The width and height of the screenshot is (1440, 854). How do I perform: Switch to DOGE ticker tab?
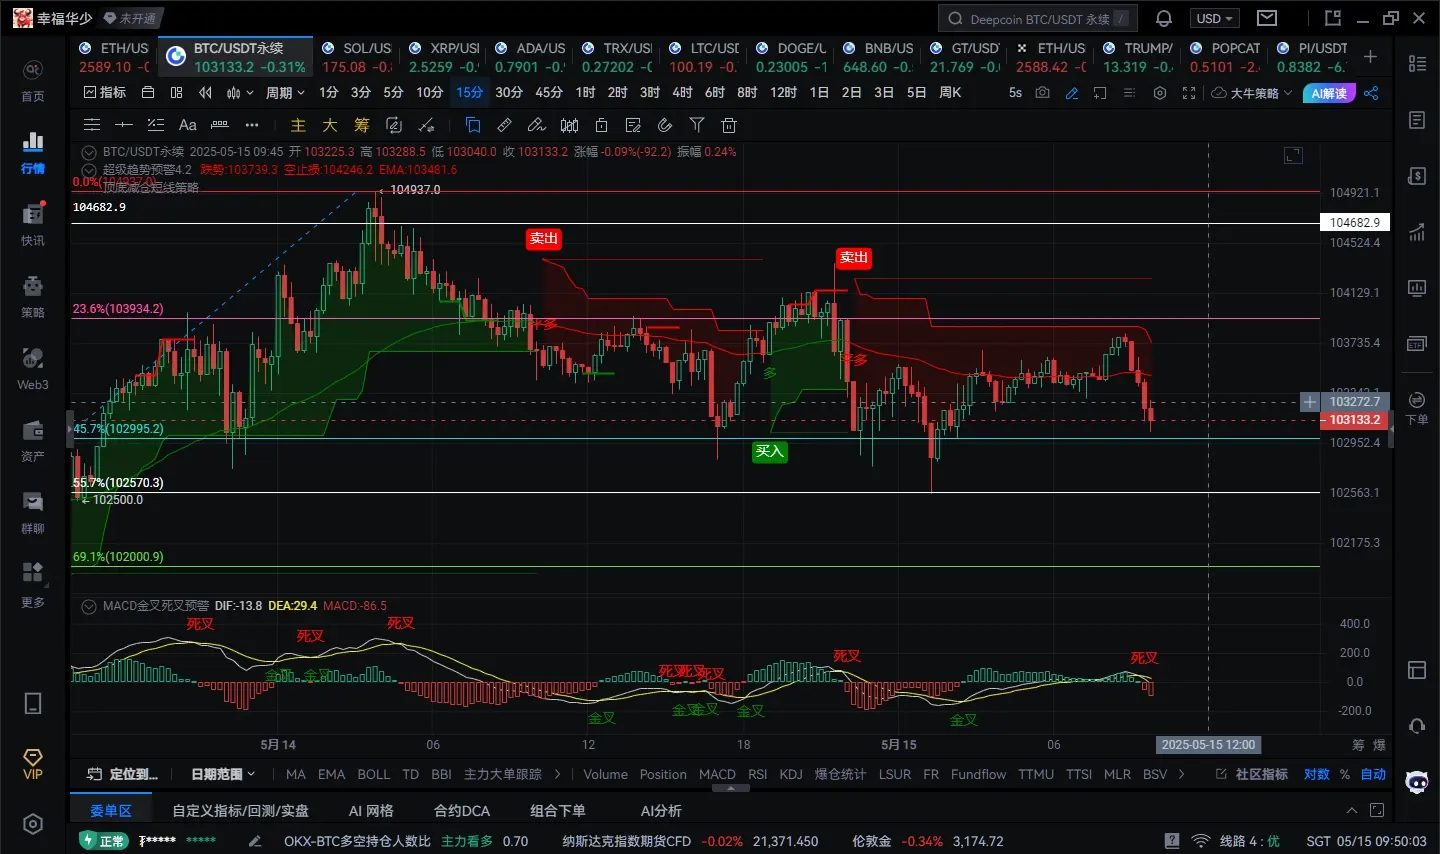point(792,57)
